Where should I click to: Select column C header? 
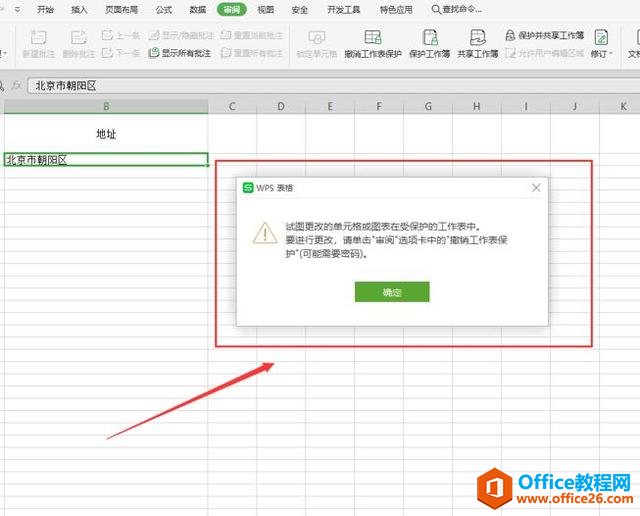point(232,107)
